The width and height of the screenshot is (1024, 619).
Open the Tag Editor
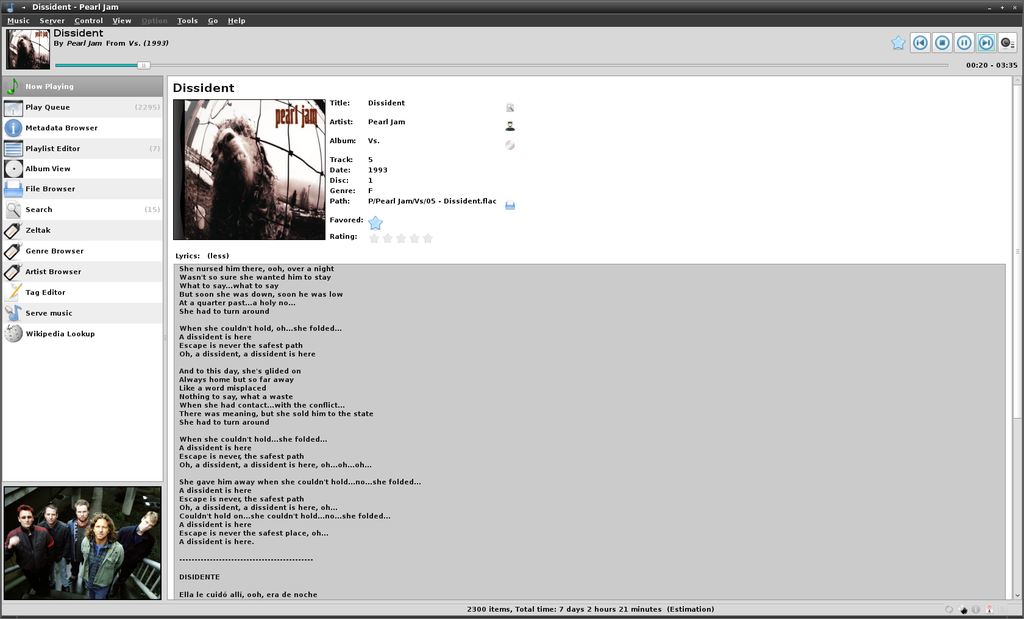click(x=82, y=293)
